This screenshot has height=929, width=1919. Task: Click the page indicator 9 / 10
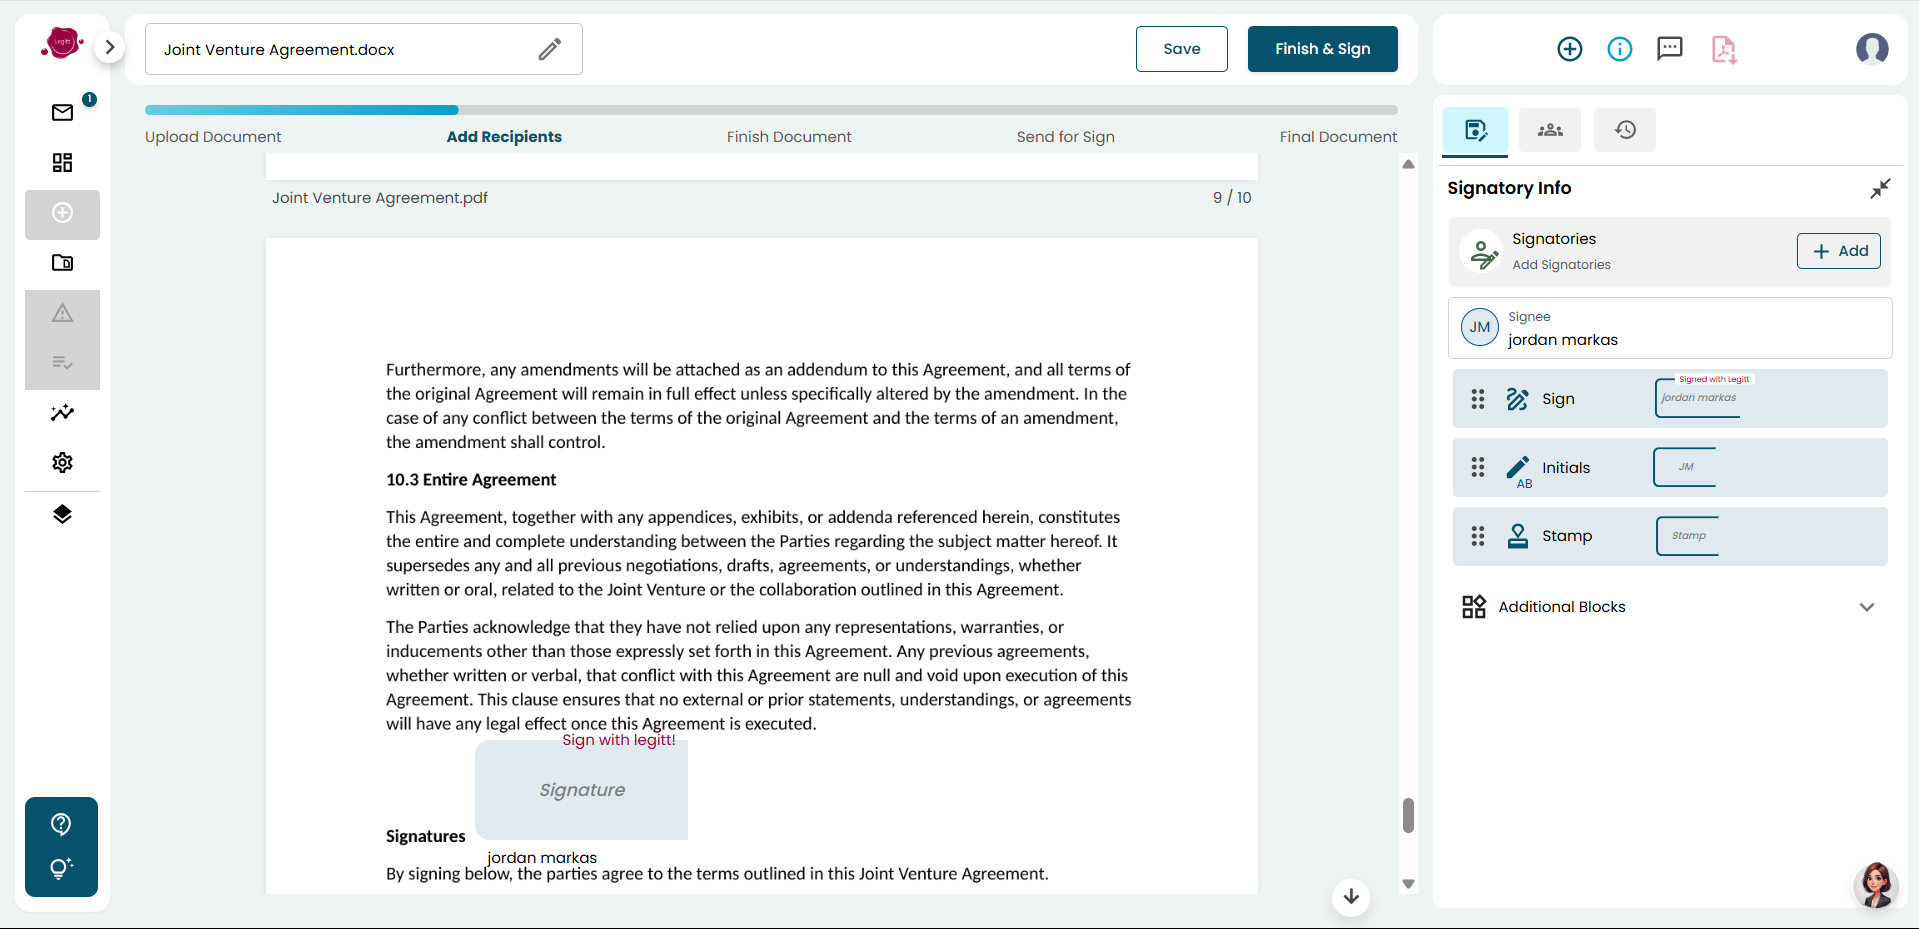pos(1232,198)
